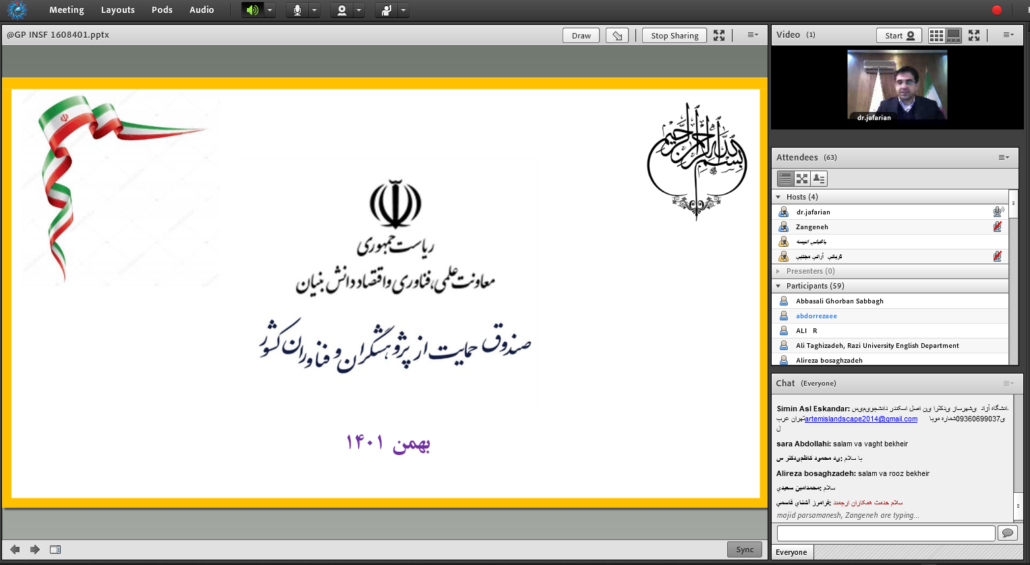Open the Meeting menu
The image size is (1030, 565).
click(66, 10)
